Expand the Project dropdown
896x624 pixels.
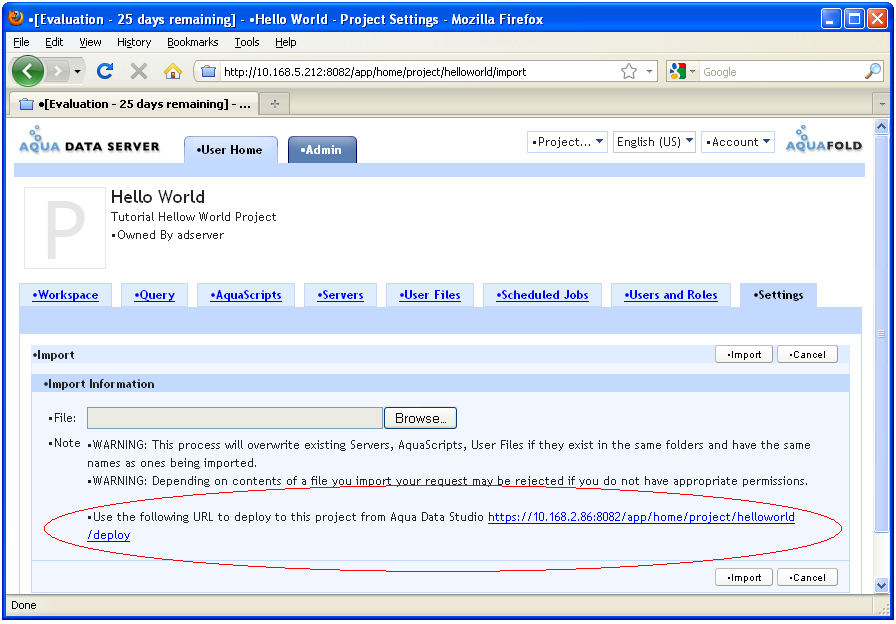click(x=567, y=142)
